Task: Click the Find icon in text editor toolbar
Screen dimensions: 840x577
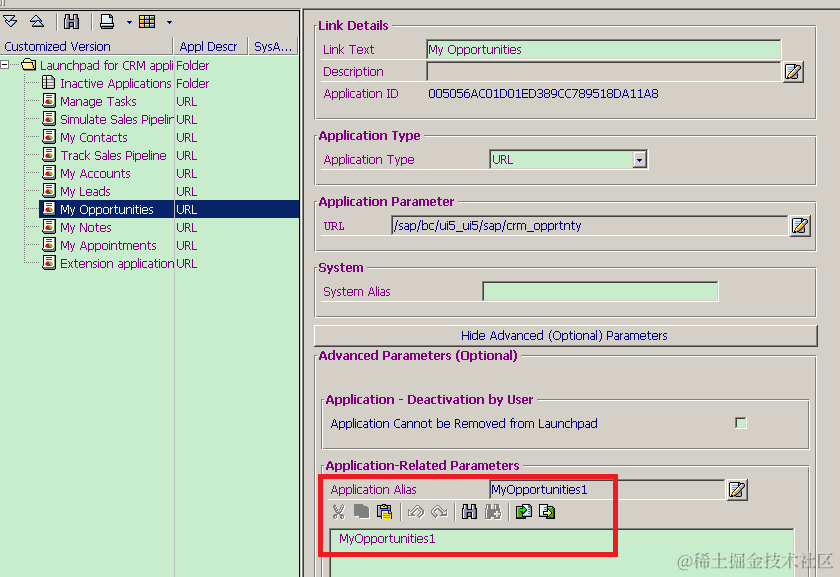Action: (x=469, y=512)
